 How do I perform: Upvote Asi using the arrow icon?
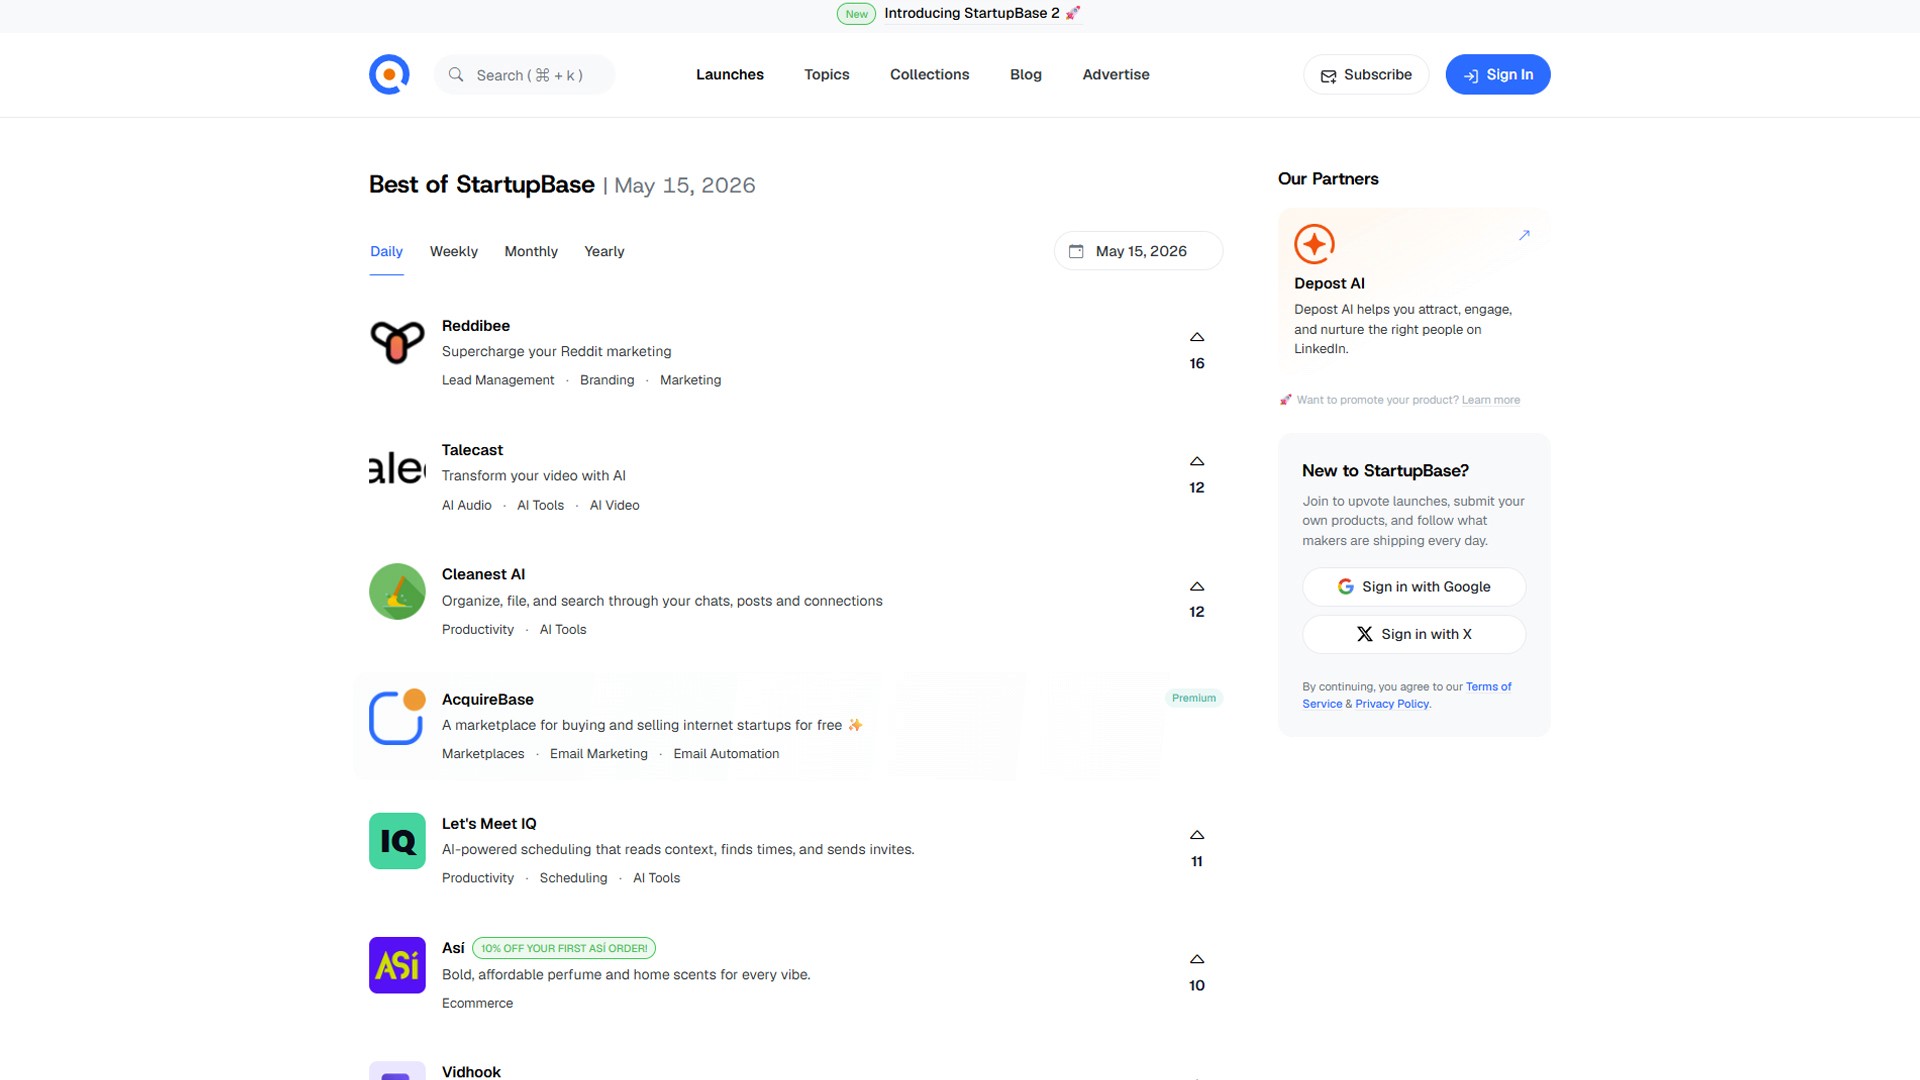pos(1197,959)
